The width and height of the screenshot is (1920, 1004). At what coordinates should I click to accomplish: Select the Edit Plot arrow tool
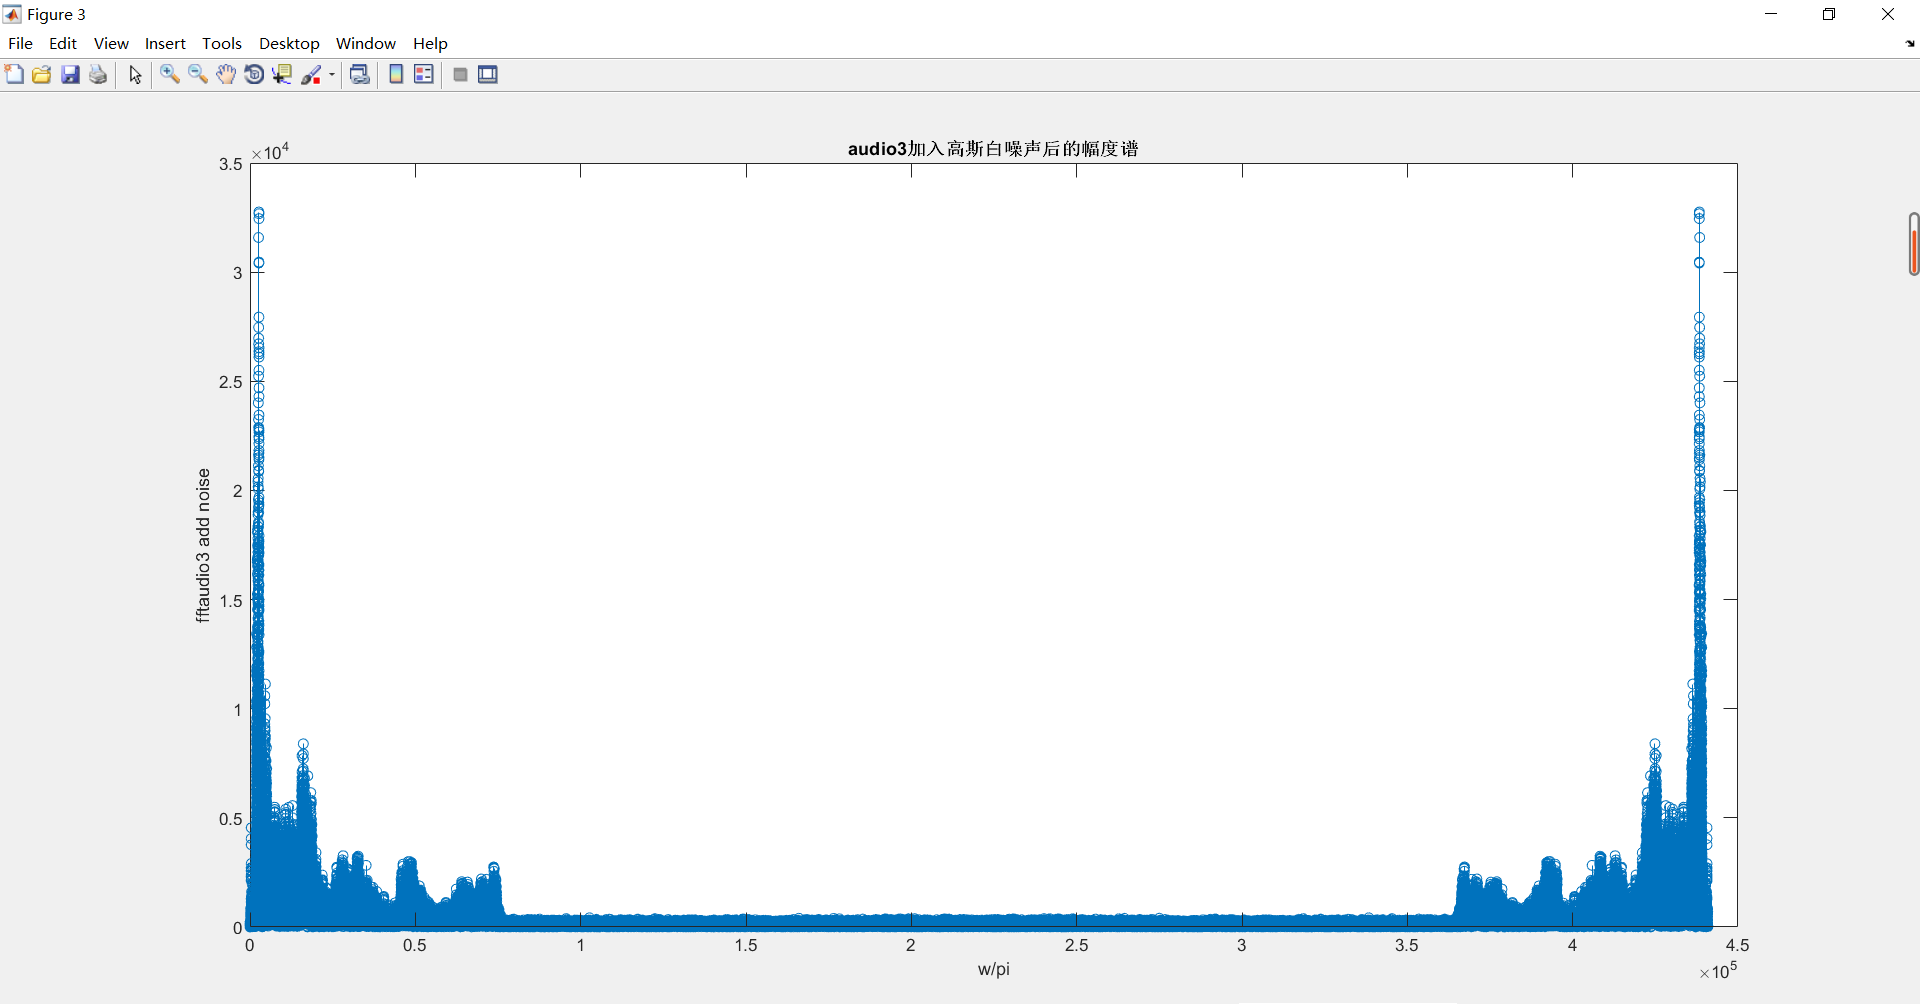pyautogui.click(x=135, y=75)
